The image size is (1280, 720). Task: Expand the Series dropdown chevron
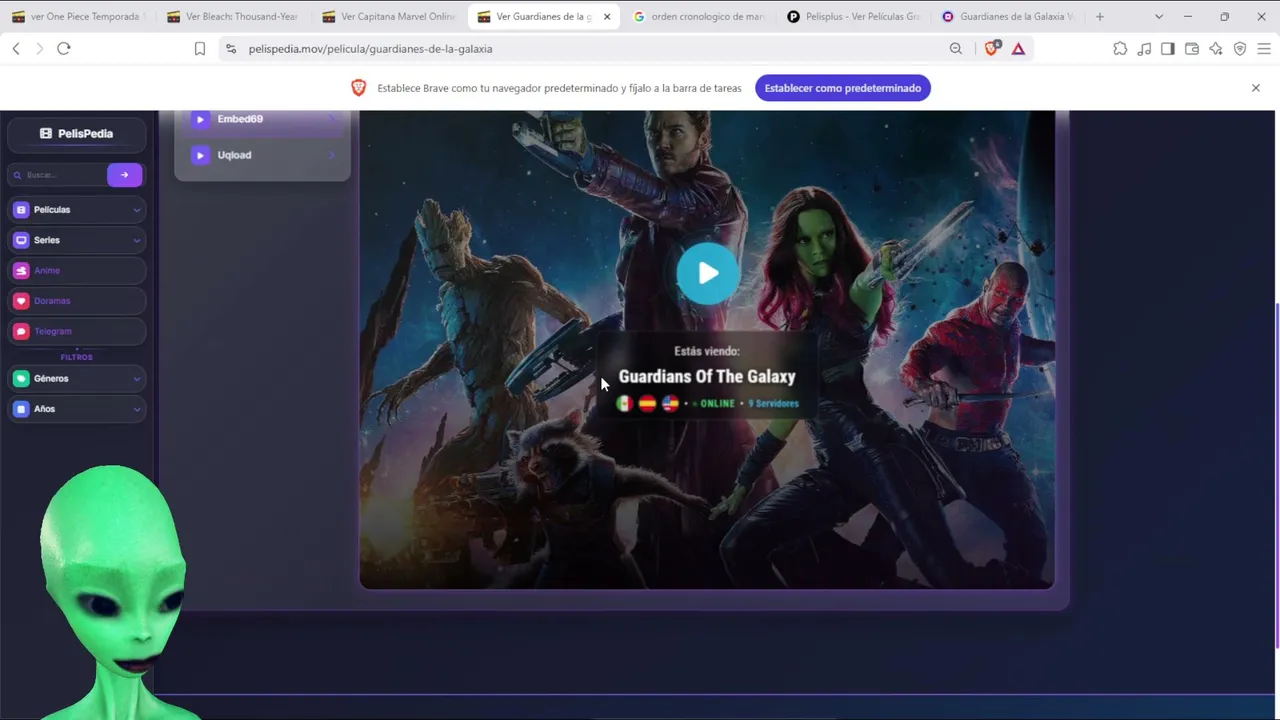pos(136,240)
